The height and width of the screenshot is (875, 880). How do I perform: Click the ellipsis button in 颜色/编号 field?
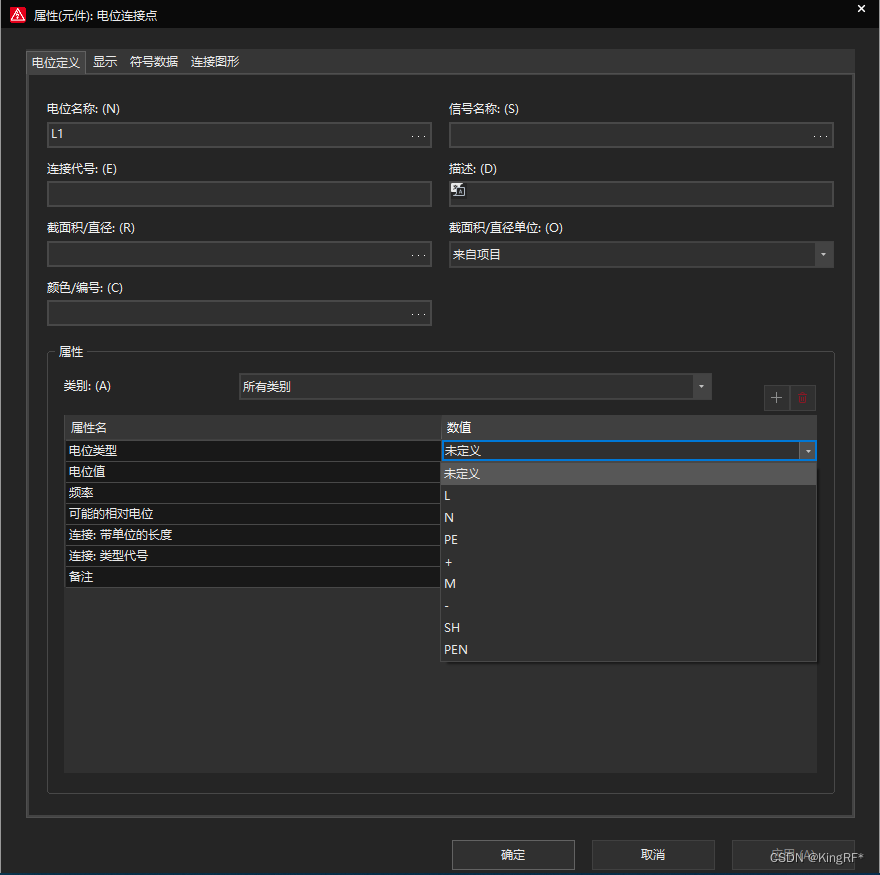tap(419, 314)
